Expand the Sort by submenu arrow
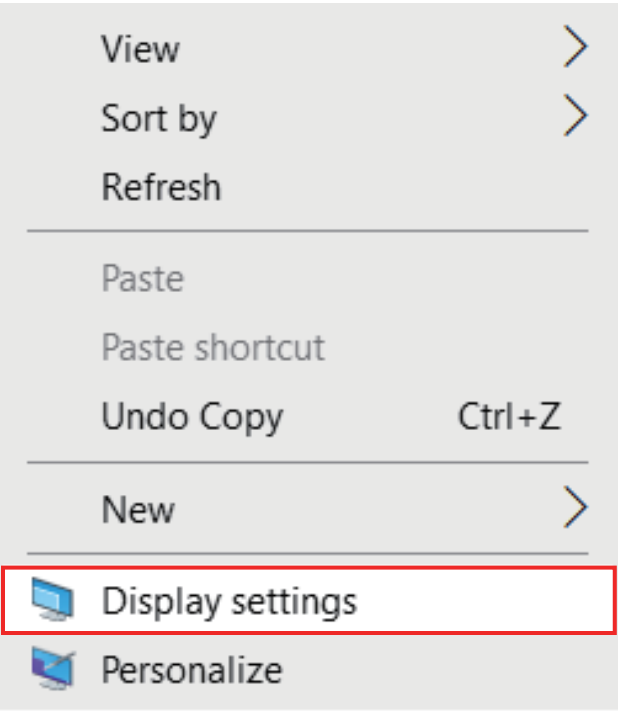 [574, 117]
